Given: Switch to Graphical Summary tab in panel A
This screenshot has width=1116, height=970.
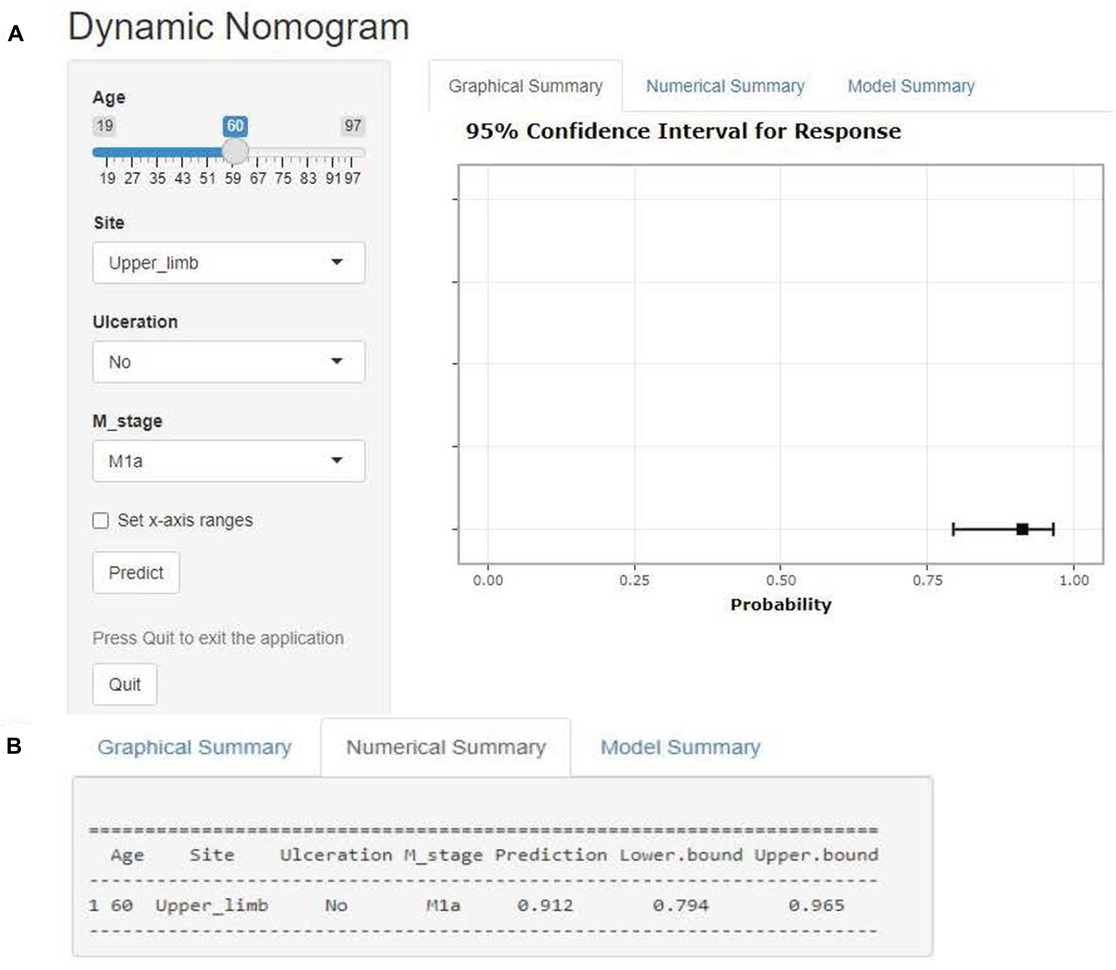Looking at the screenshot, I should coord(525,86).
